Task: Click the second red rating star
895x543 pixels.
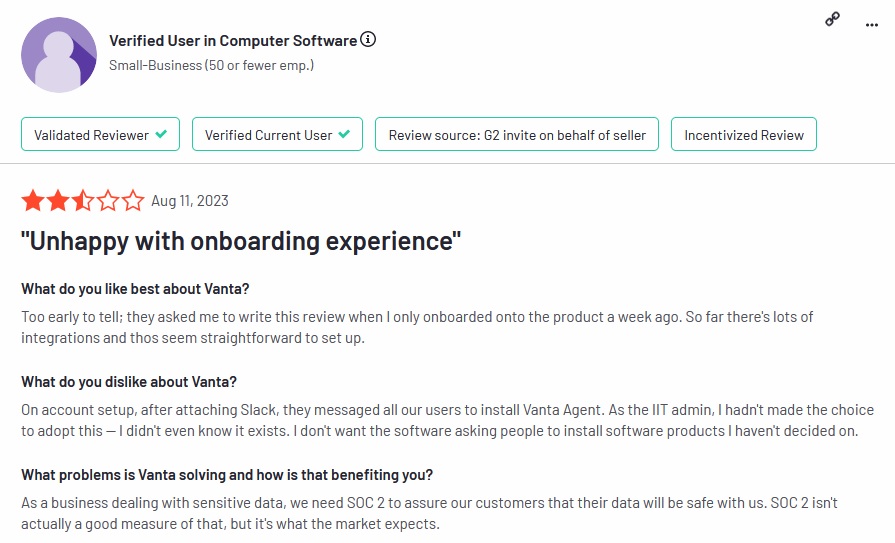Action: [x=58, y=201]
